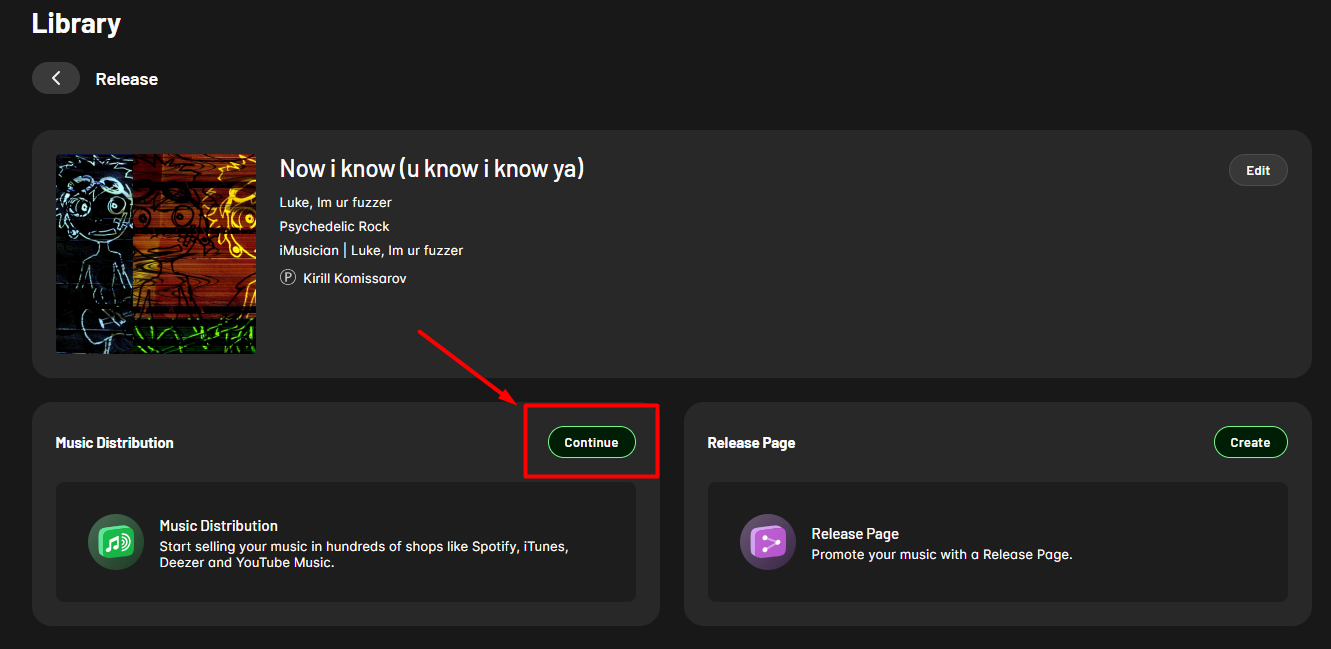Screen dimensions: 1331x649
Task: Click the purple Release Page share icon
Action: (x=768, y=542)
